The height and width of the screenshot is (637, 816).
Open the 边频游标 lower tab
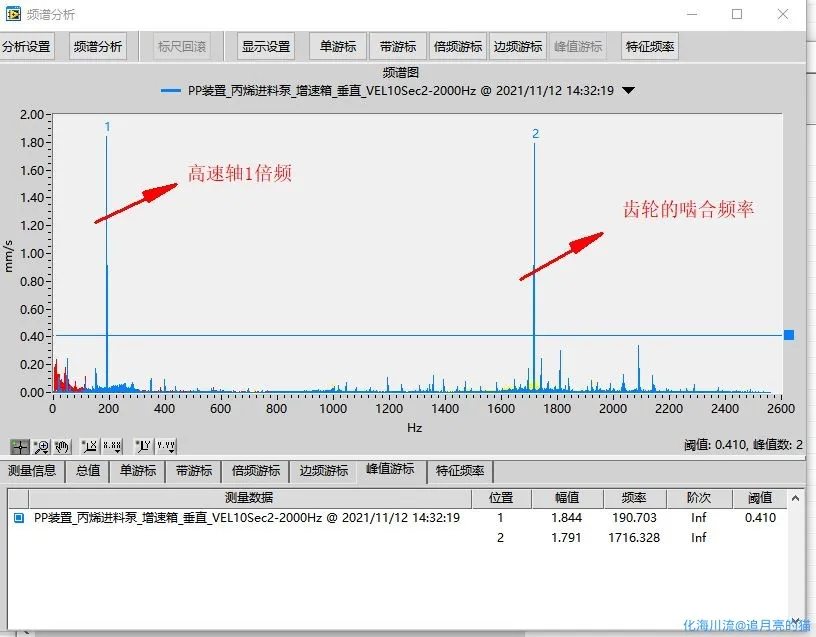324,471
